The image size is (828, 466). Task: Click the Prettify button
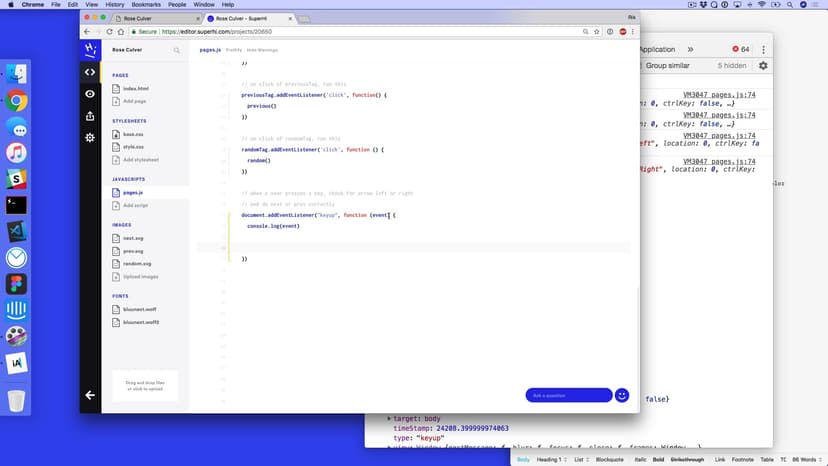pyautogui.click(x=234, y=49)
